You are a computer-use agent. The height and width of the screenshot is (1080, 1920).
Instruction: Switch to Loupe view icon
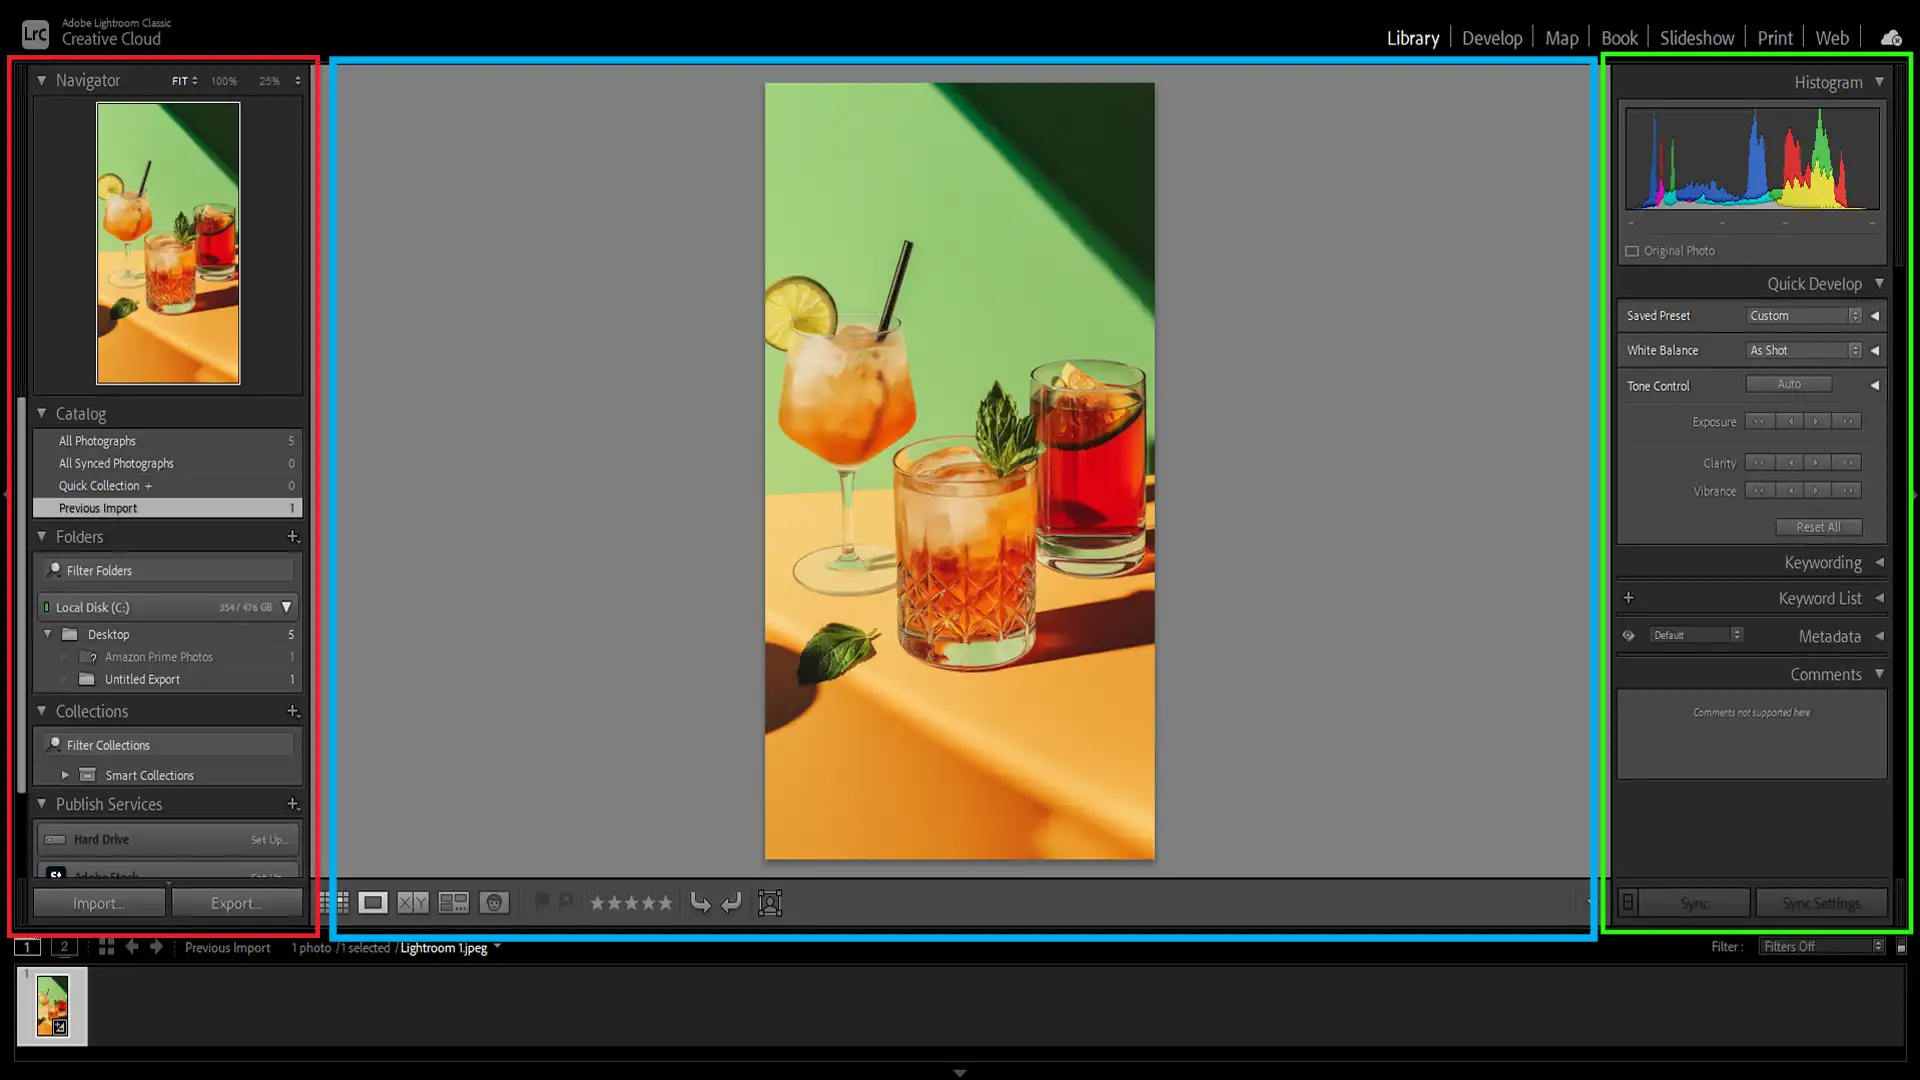pyautogui.click(x=373, y=903)
